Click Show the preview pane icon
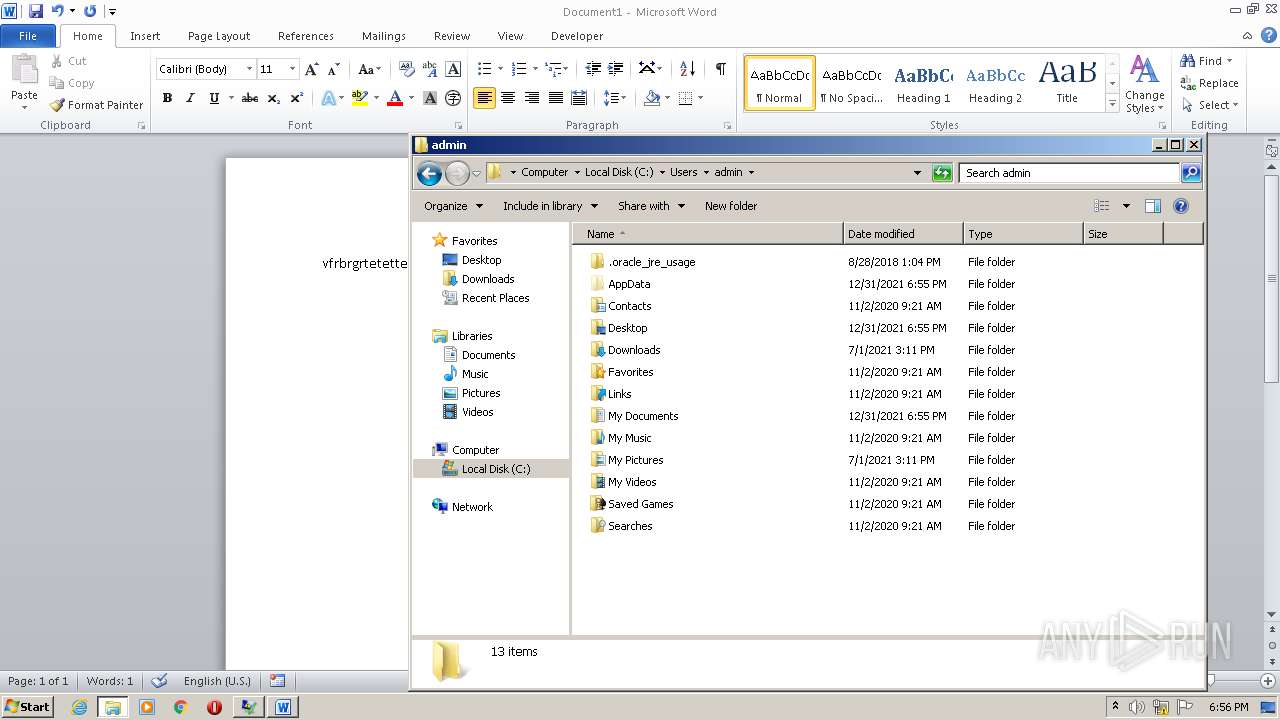Viewport: 1280px width, 720px height. click(x=1153, y=206)
